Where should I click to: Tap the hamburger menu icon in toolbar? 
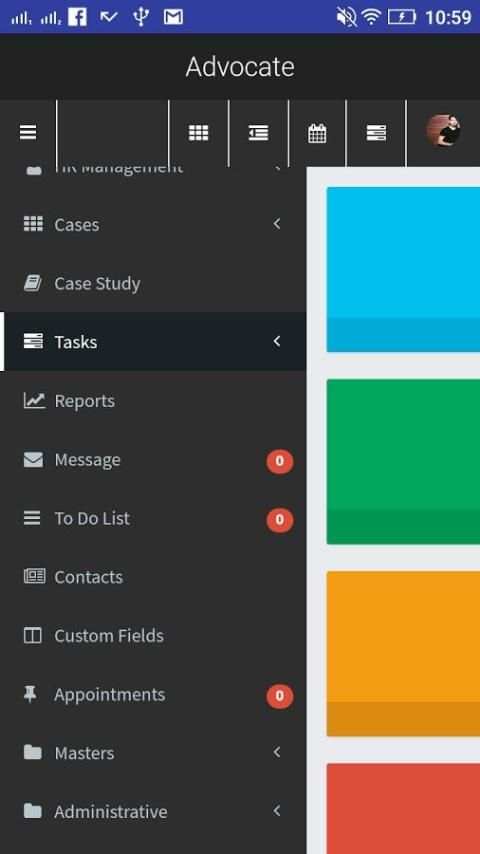click(x=28, y=132)
